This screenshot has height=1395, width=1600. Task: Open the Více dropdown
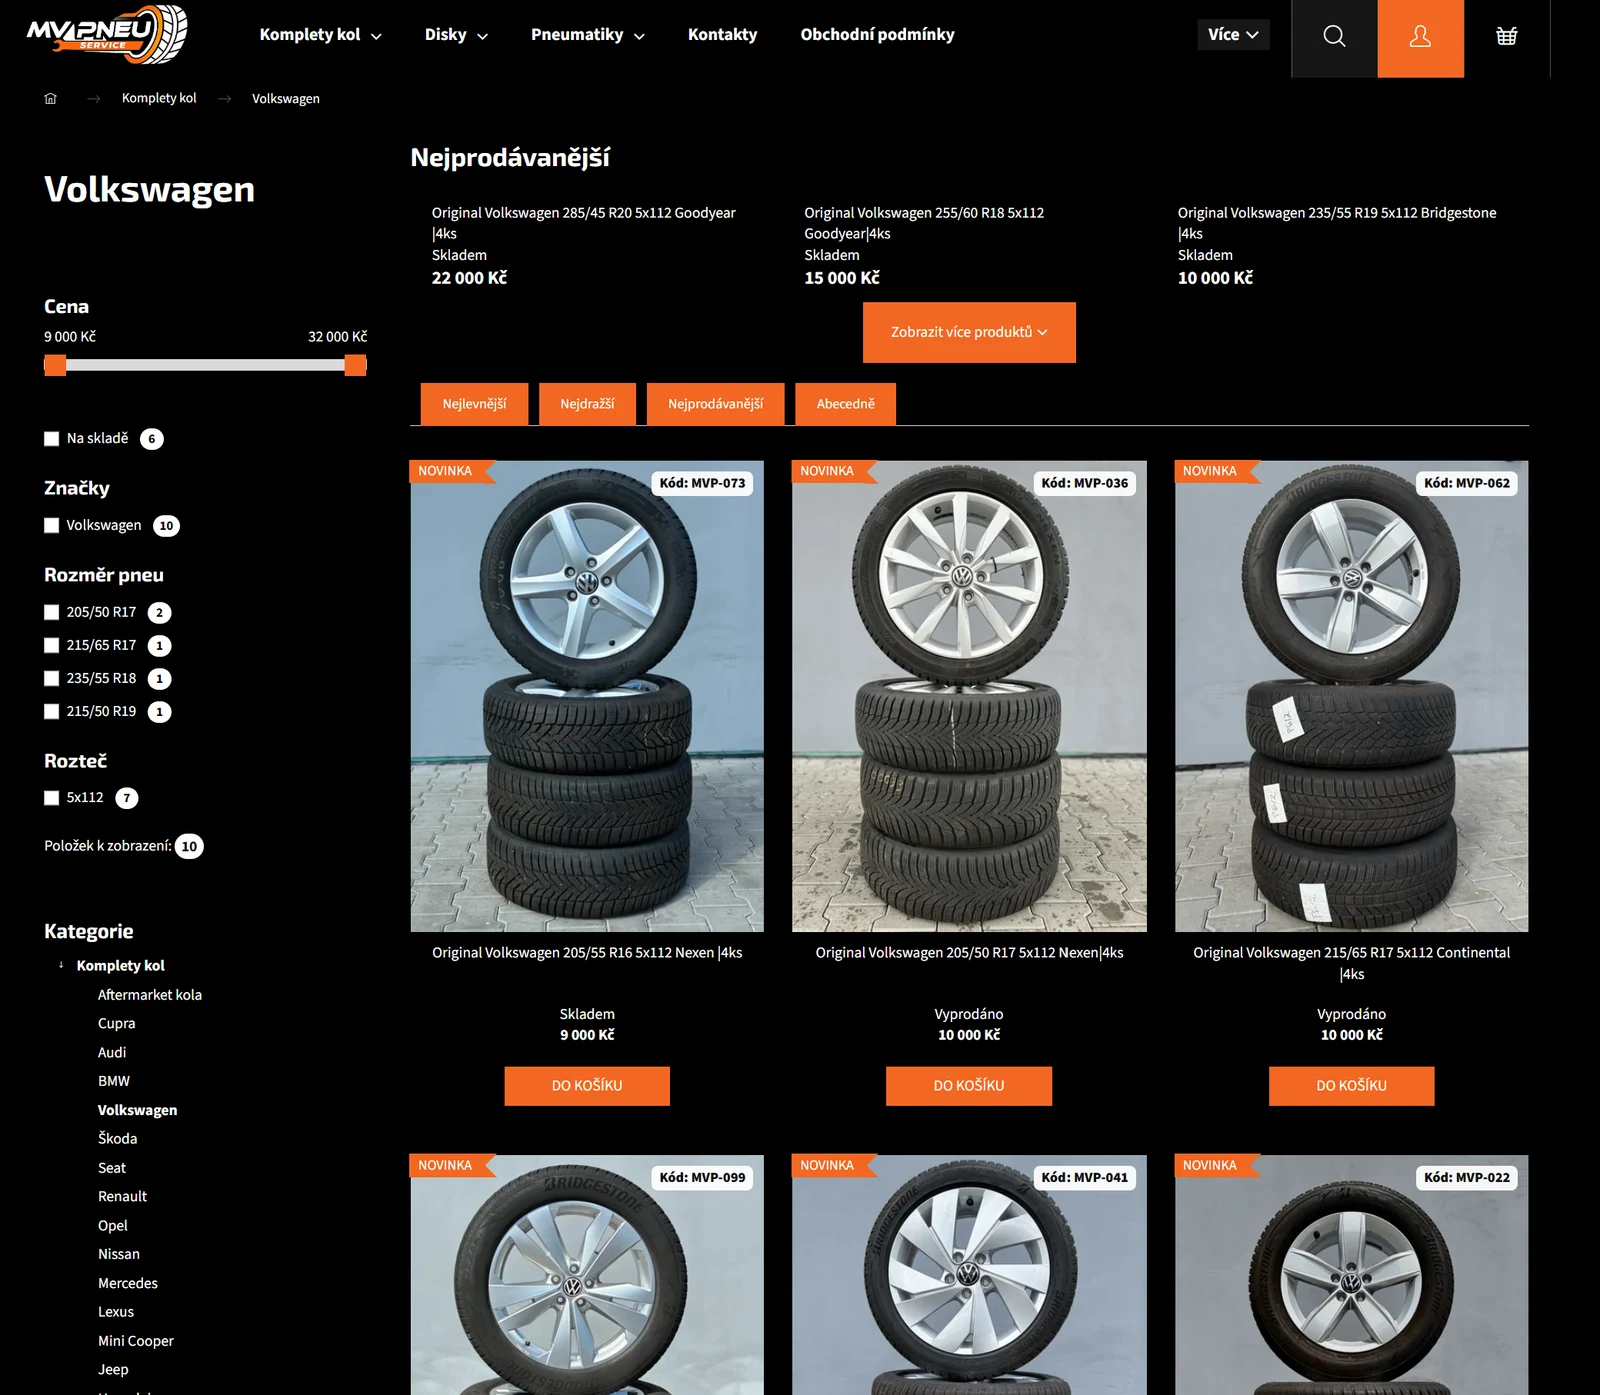(1233, 34)
